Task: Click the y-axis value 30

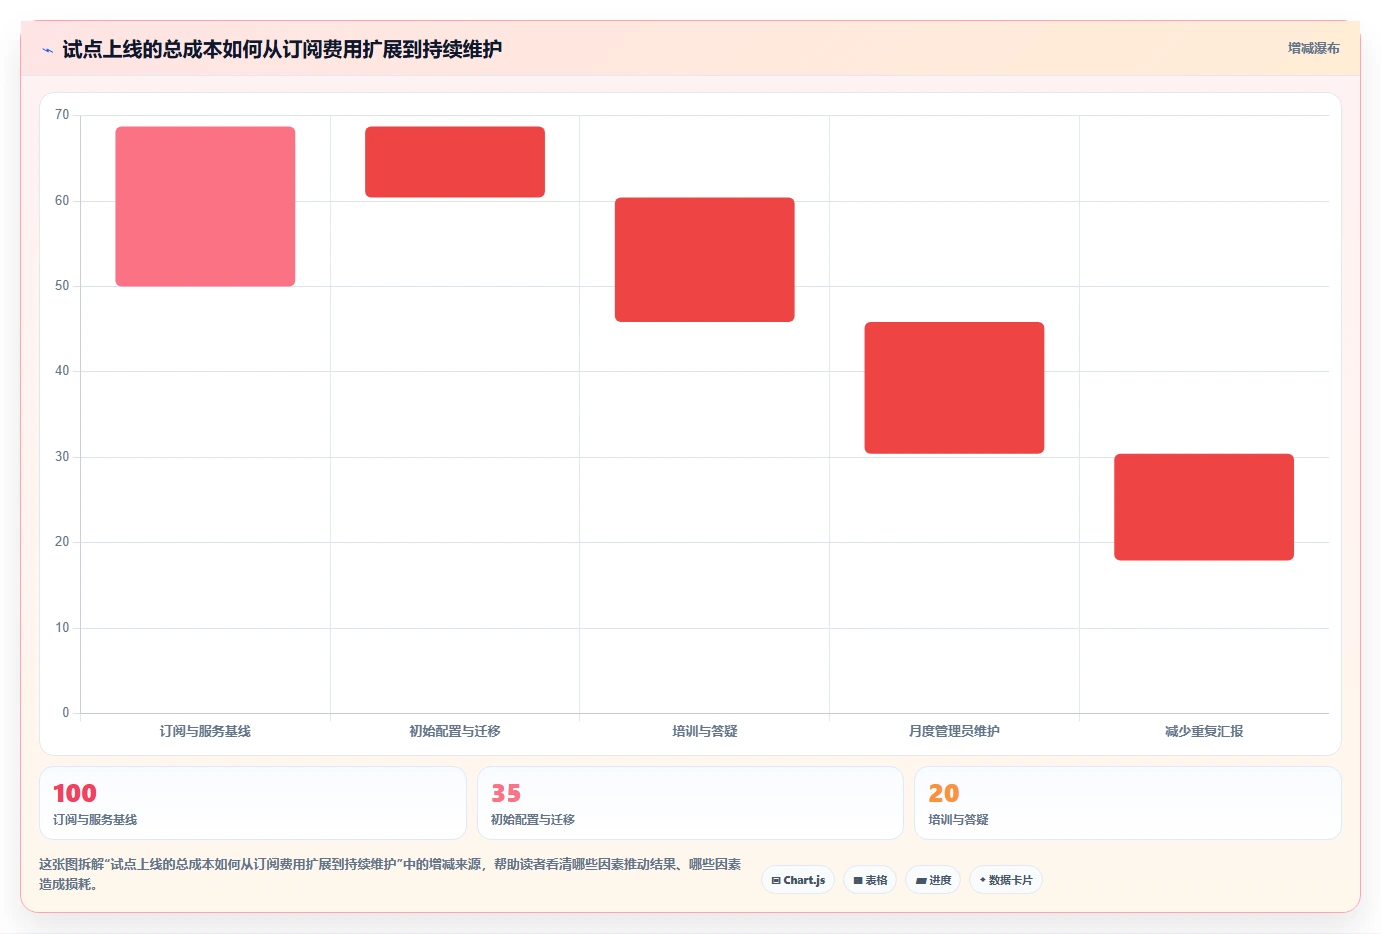Action: coord(62,457)
